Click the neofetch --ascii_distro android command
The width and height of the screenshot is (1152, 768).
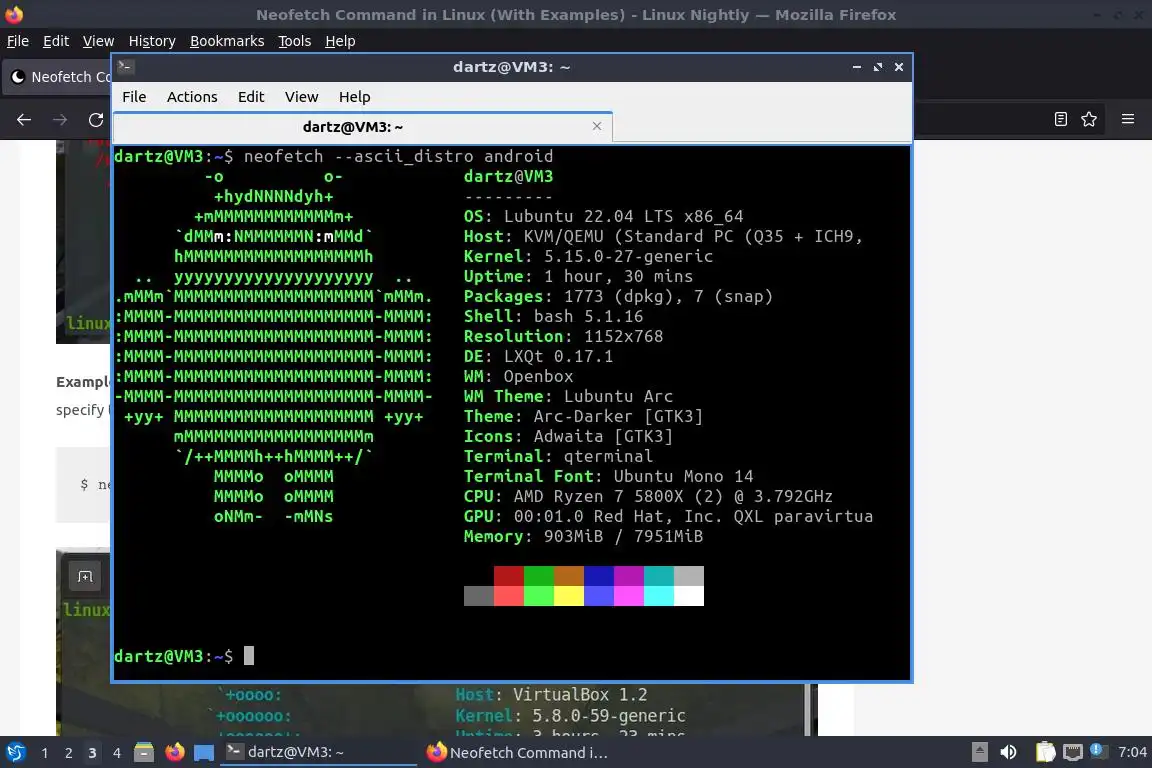(x=398, y=157)
